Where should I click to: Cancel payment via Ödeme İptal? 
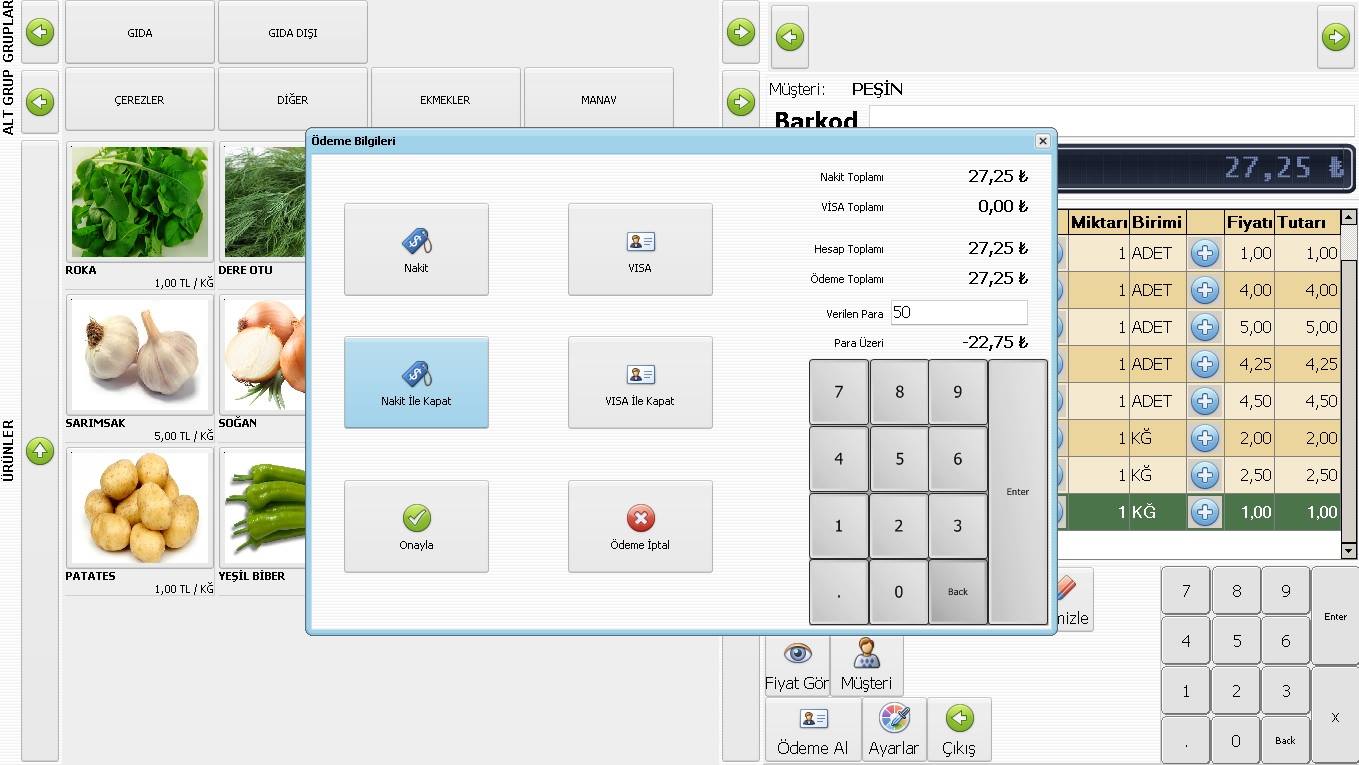pos(640,526)
